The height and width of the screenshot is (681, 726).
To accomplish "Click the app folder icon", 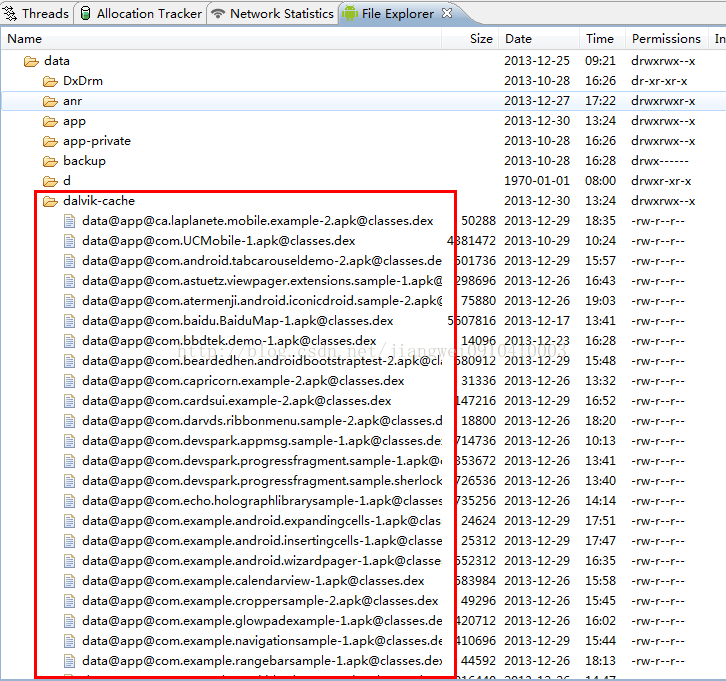I will [x=50, y=121].
